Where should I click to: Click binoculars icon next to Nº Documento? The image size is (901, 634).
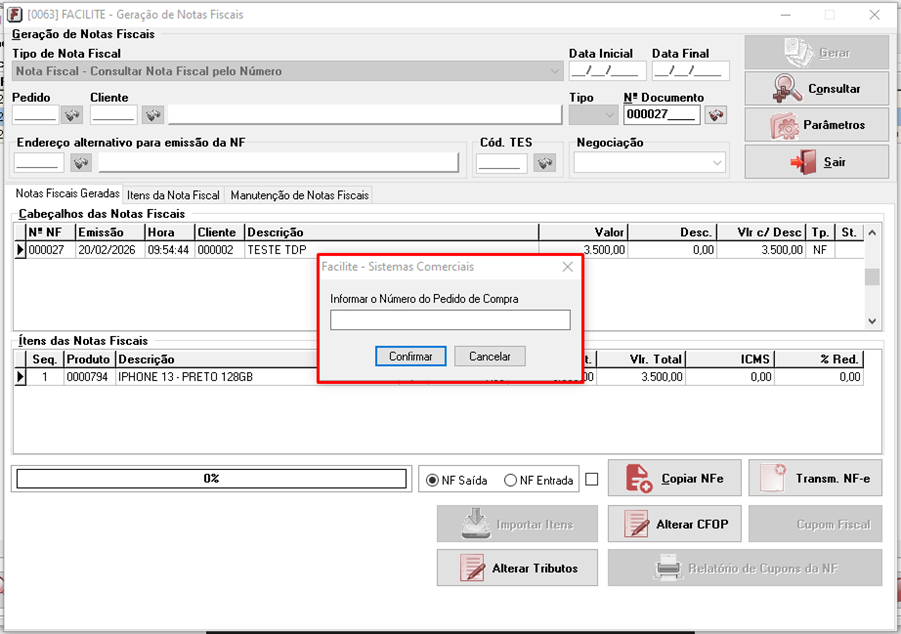[716, 115]
